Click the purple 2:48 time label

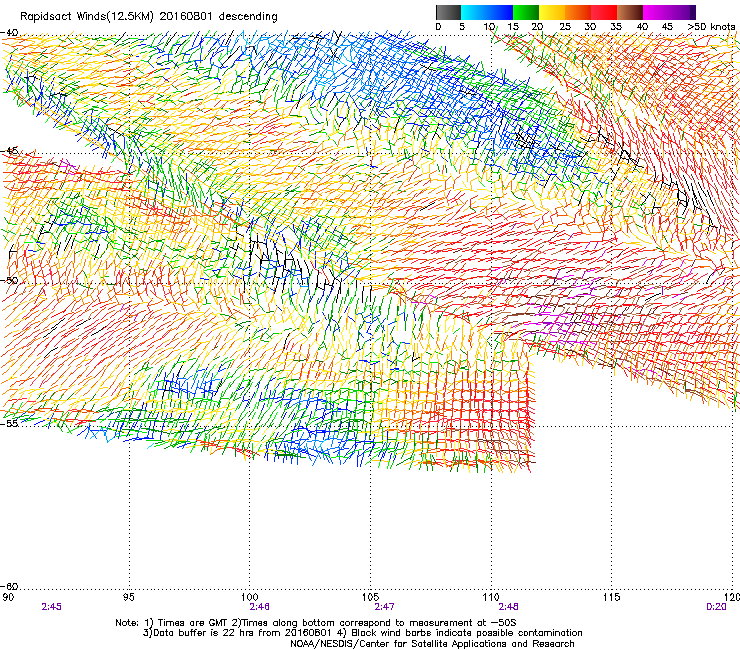point(508,607)
